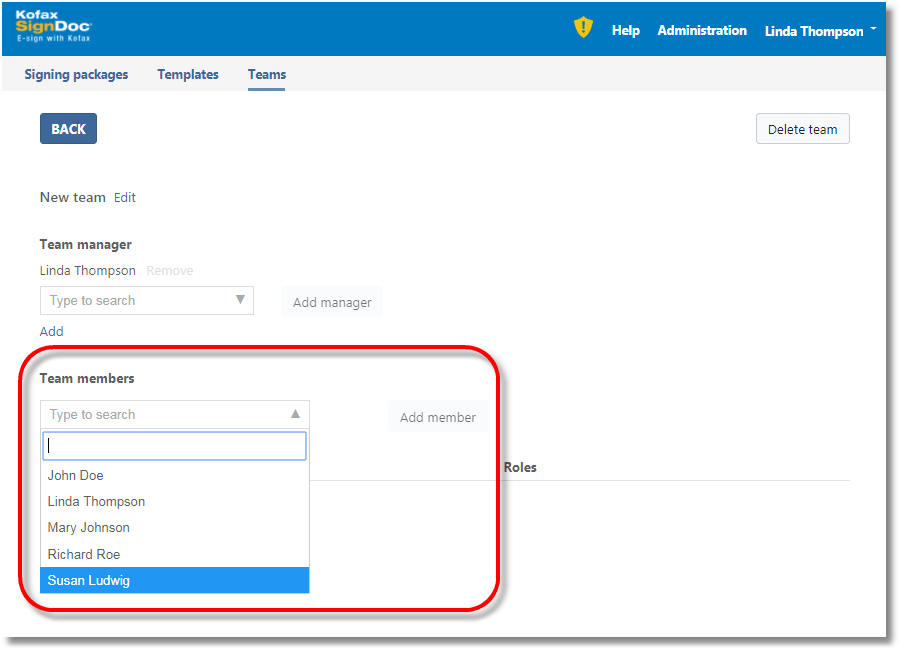
Task: Switch to the Templates tab
Action: 188,75
